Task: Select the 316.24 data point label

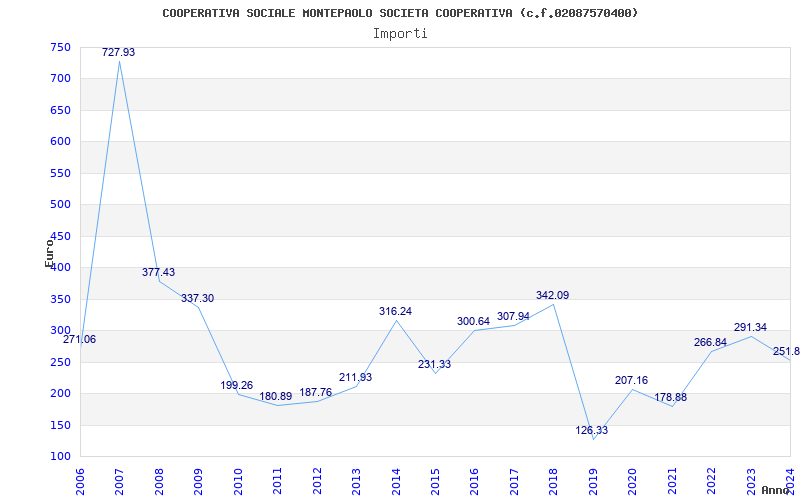Action: (395, 311)
